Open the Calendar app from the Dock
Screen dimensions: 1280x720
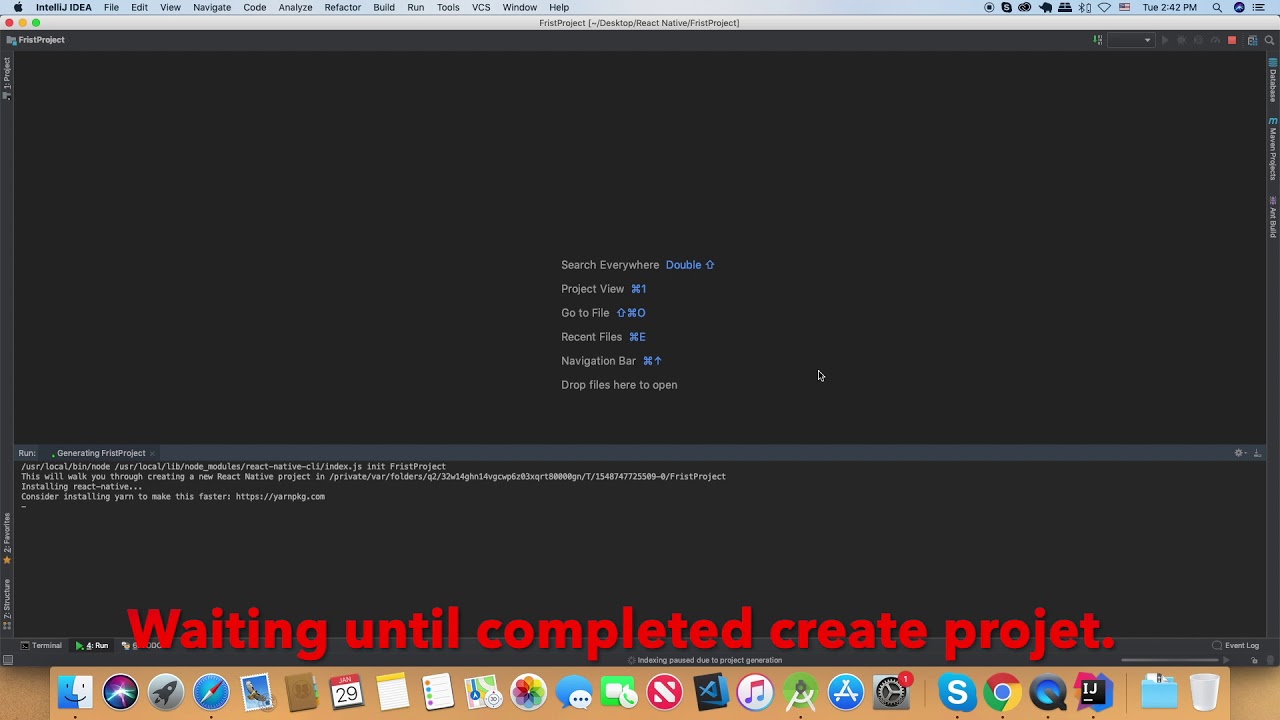pos(347,692)
